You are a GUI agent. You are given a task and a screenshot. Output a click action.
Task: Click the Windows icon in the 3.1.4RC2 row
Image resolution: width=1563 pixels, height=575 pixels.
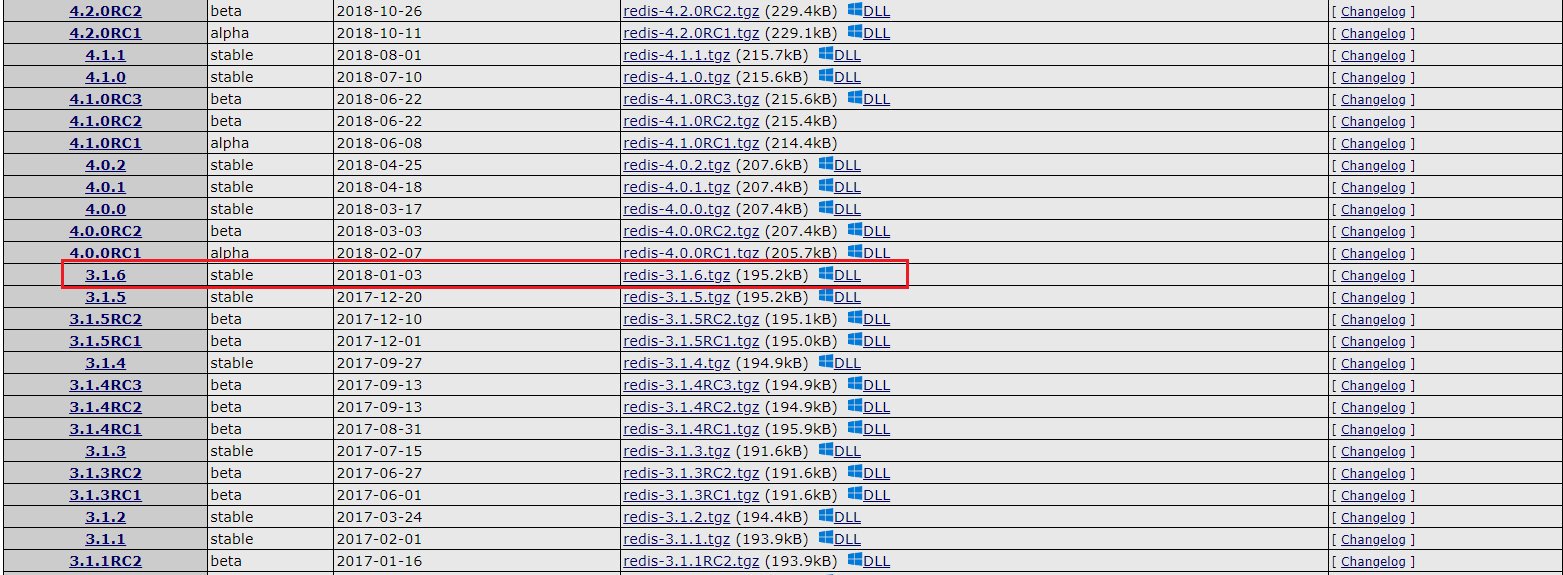855,405
